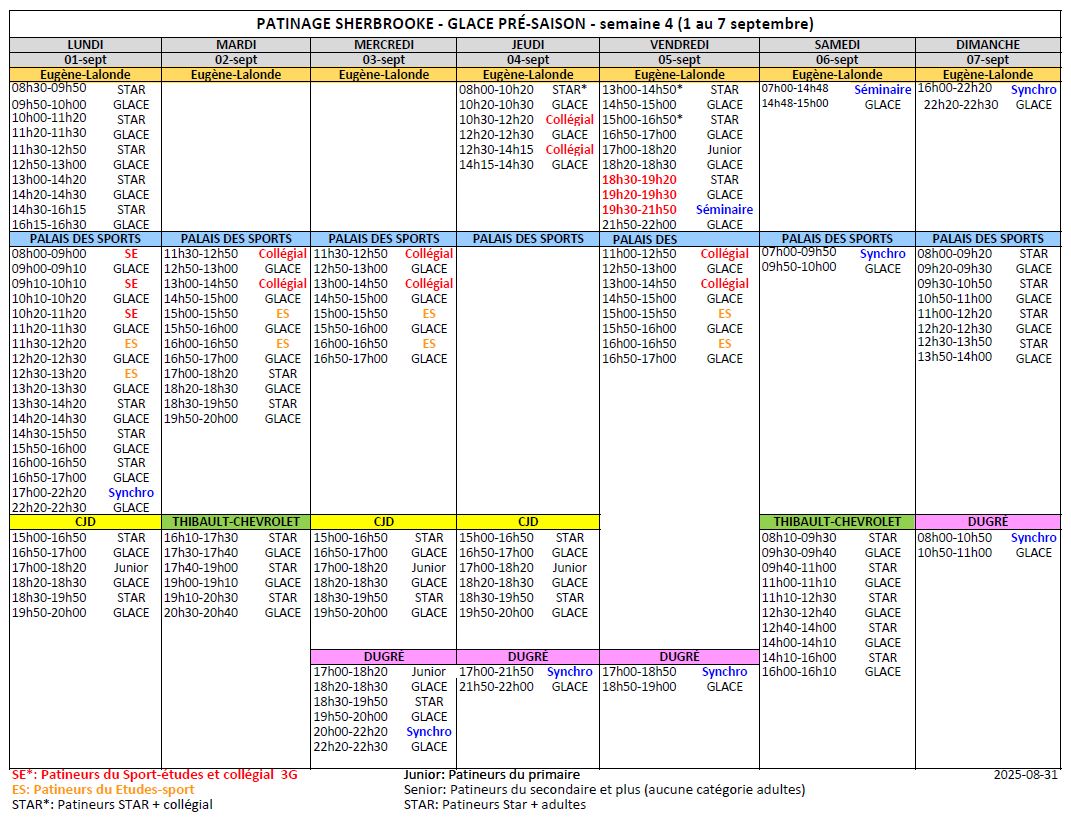Click the time slot "12h40-14h00"
Screen dimensions: 1071x817
[799, 628]
